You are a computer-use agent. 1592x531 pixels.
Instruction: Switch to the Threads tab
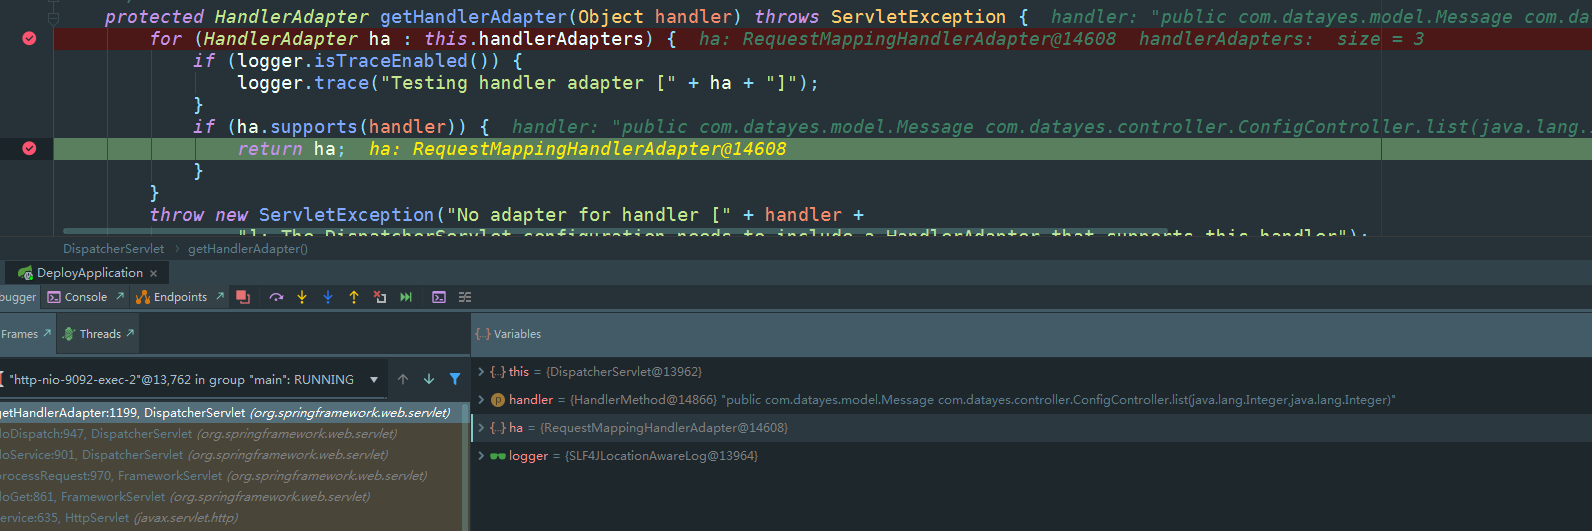[99, 334]
